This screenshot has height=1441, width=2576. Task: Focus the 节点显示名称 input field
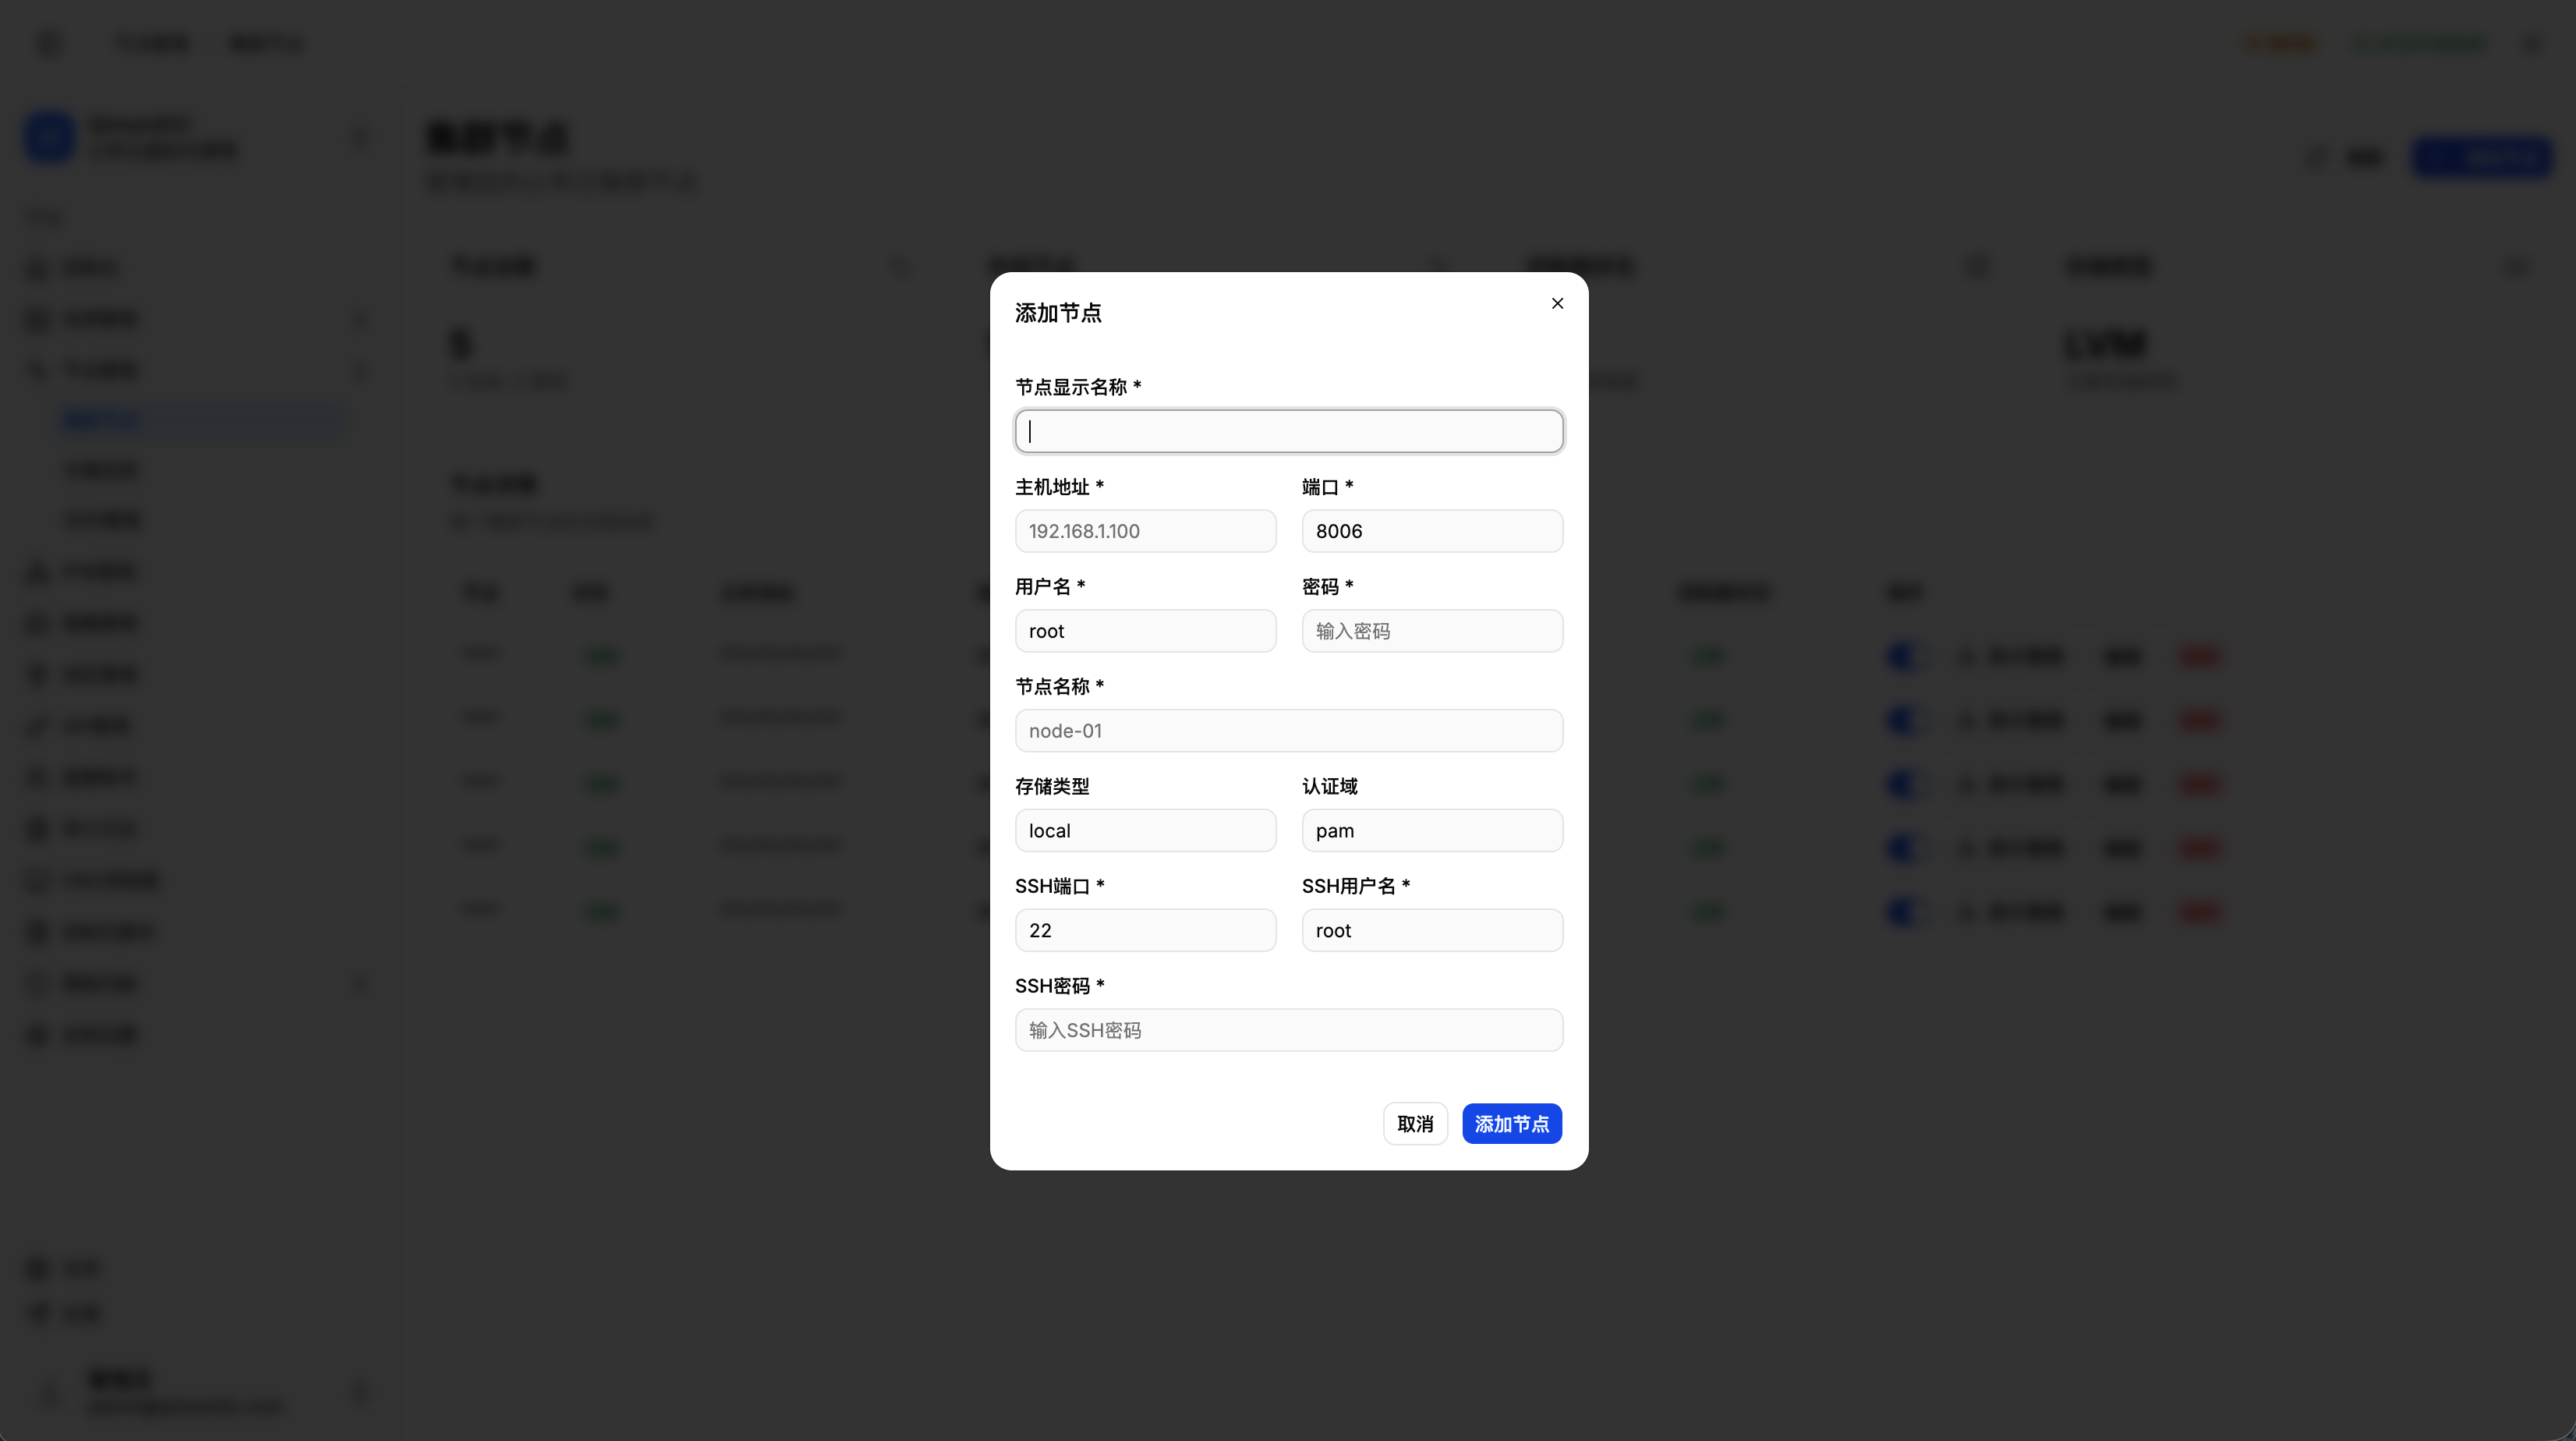[1289, 431]
